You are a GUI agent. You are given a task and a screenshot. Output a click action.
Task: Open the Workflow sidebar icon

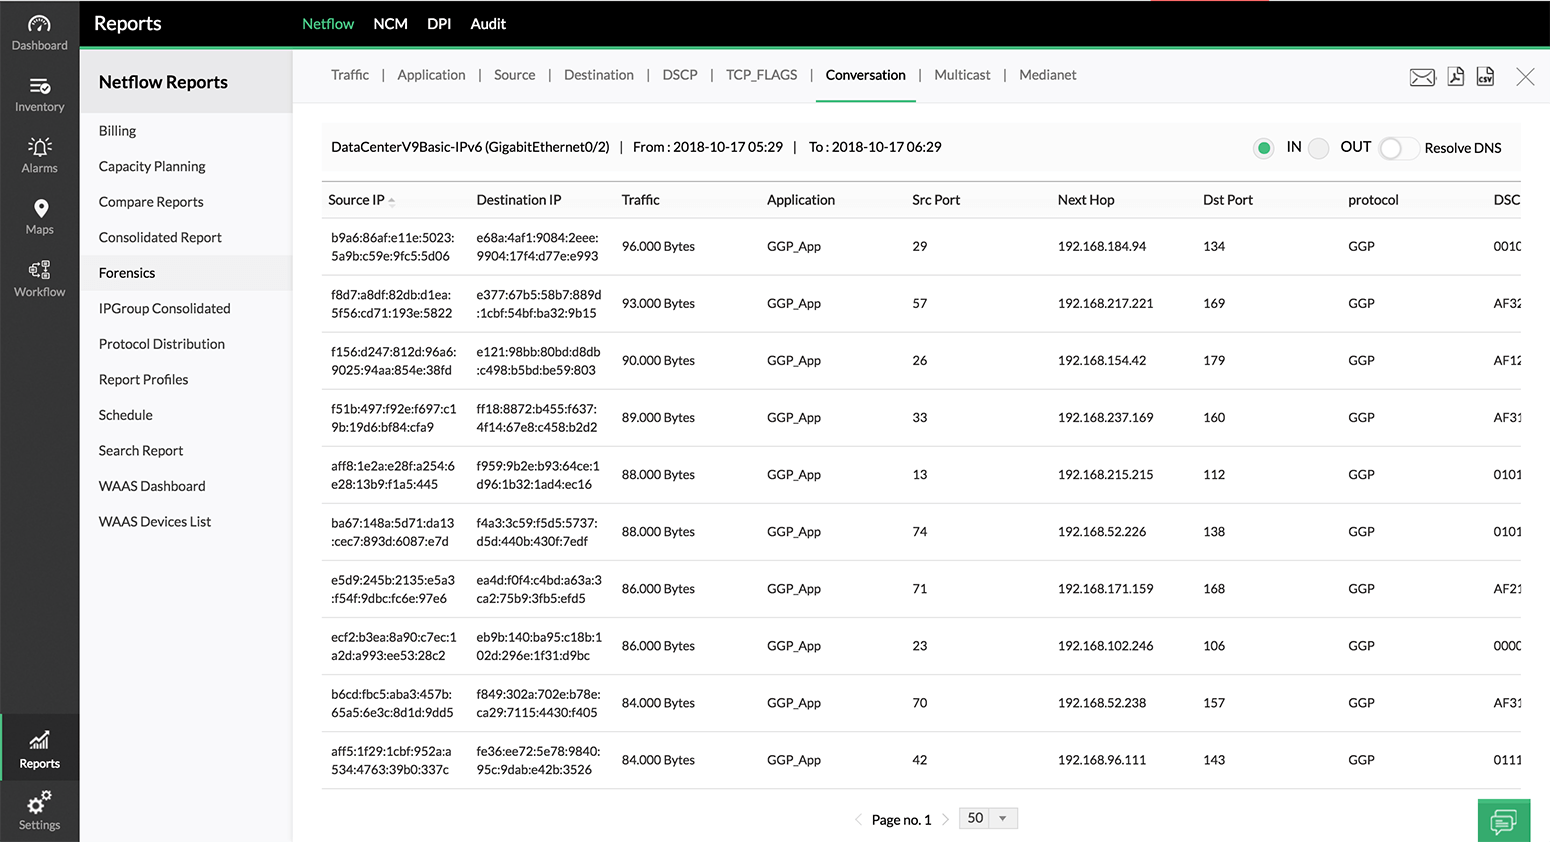[39, 270]
